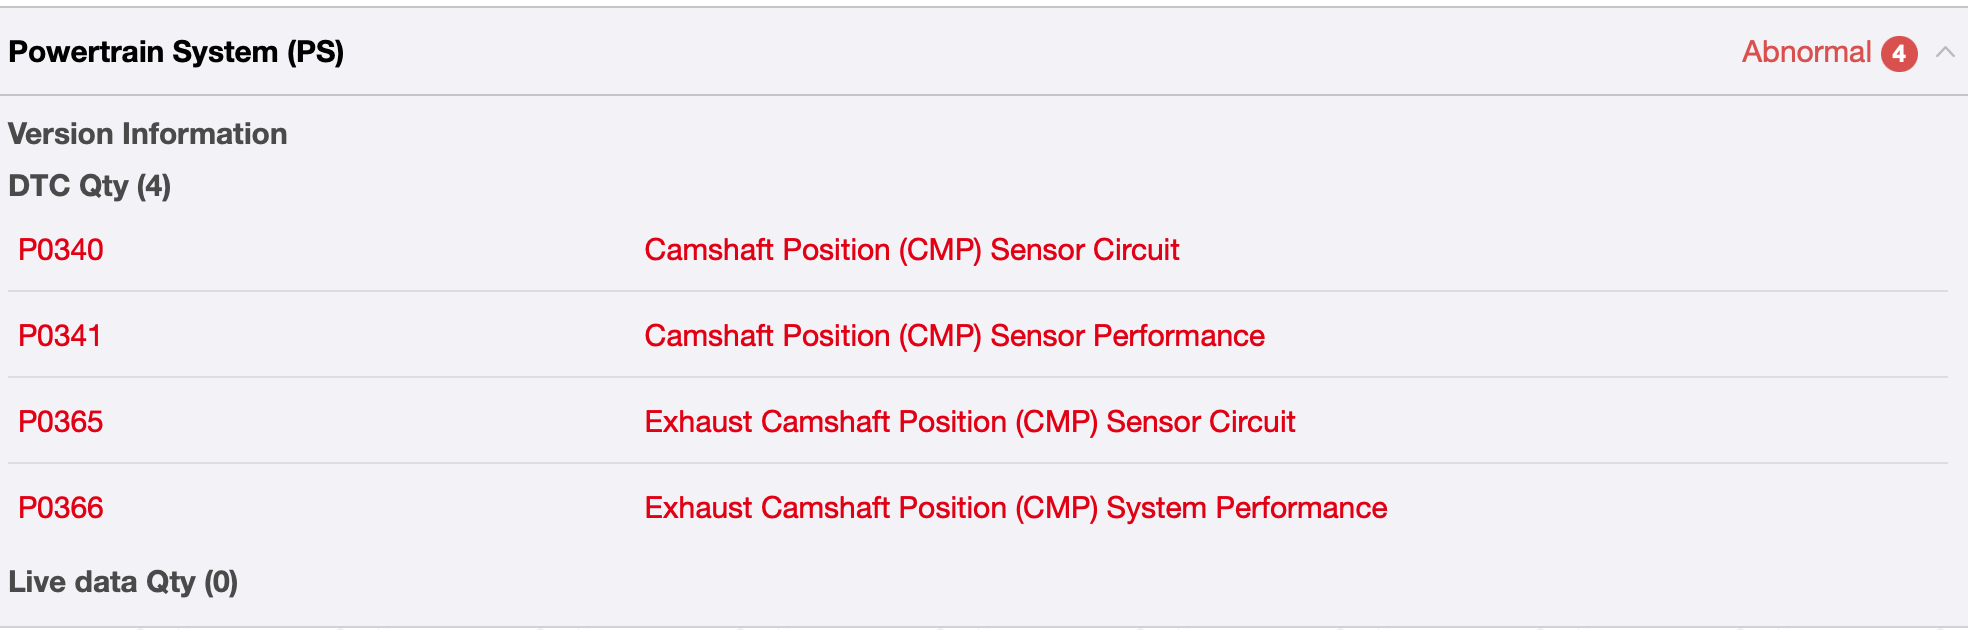Click Exhaust Camshaft Position Sensor Circuit text
Screen dimensions: 1970x630
[x=969, y=422]
